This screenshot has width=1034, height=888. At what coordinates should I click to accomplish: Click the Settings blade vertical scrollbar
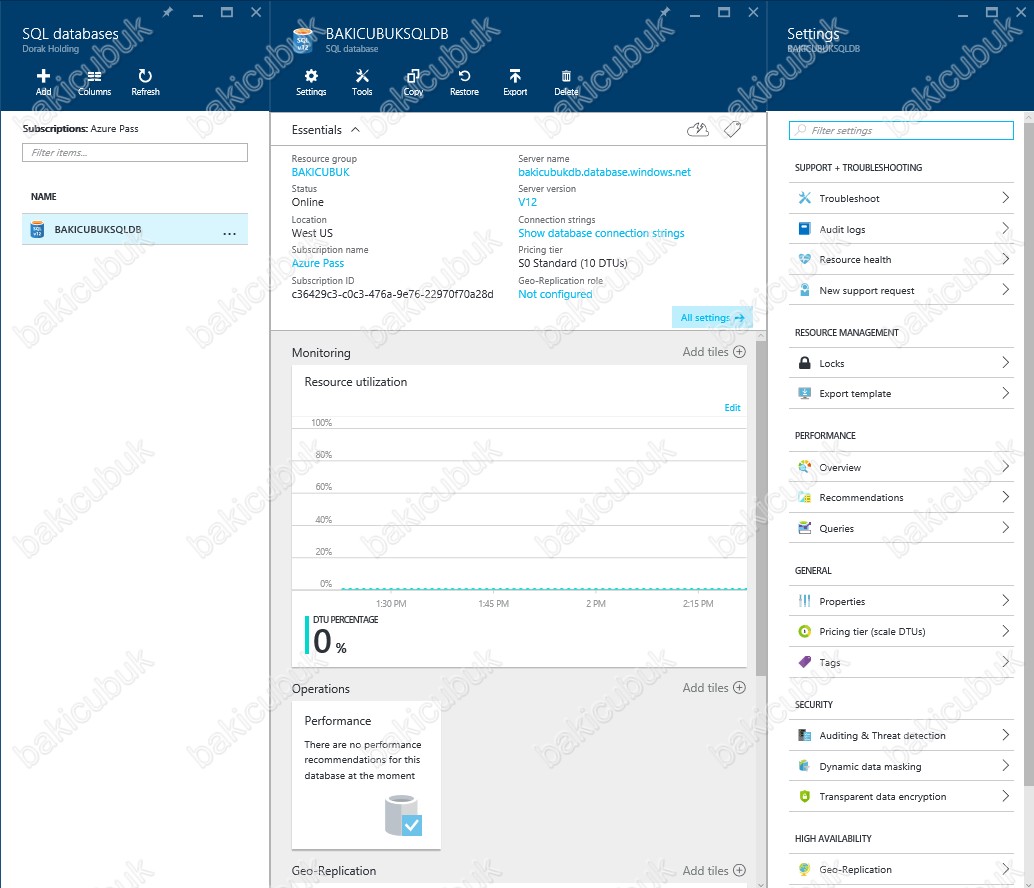[1028, 455]
